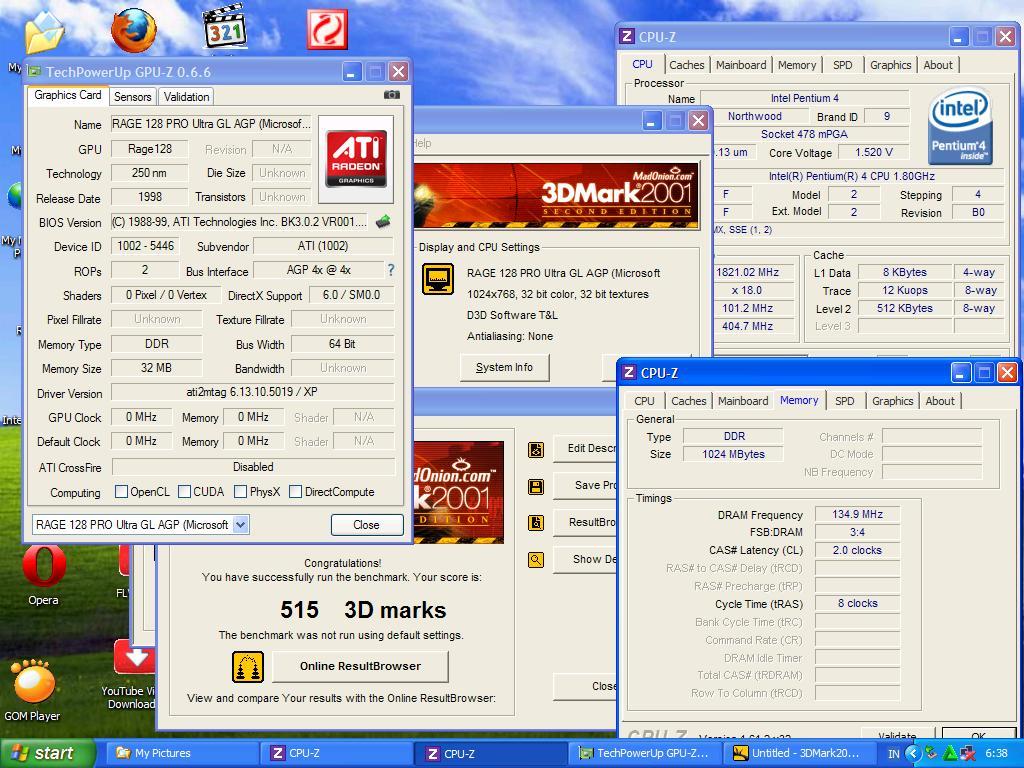Click the ATI Radeon logo in GPU-Z
1024x768 pixels.
(x=356, y=159)
